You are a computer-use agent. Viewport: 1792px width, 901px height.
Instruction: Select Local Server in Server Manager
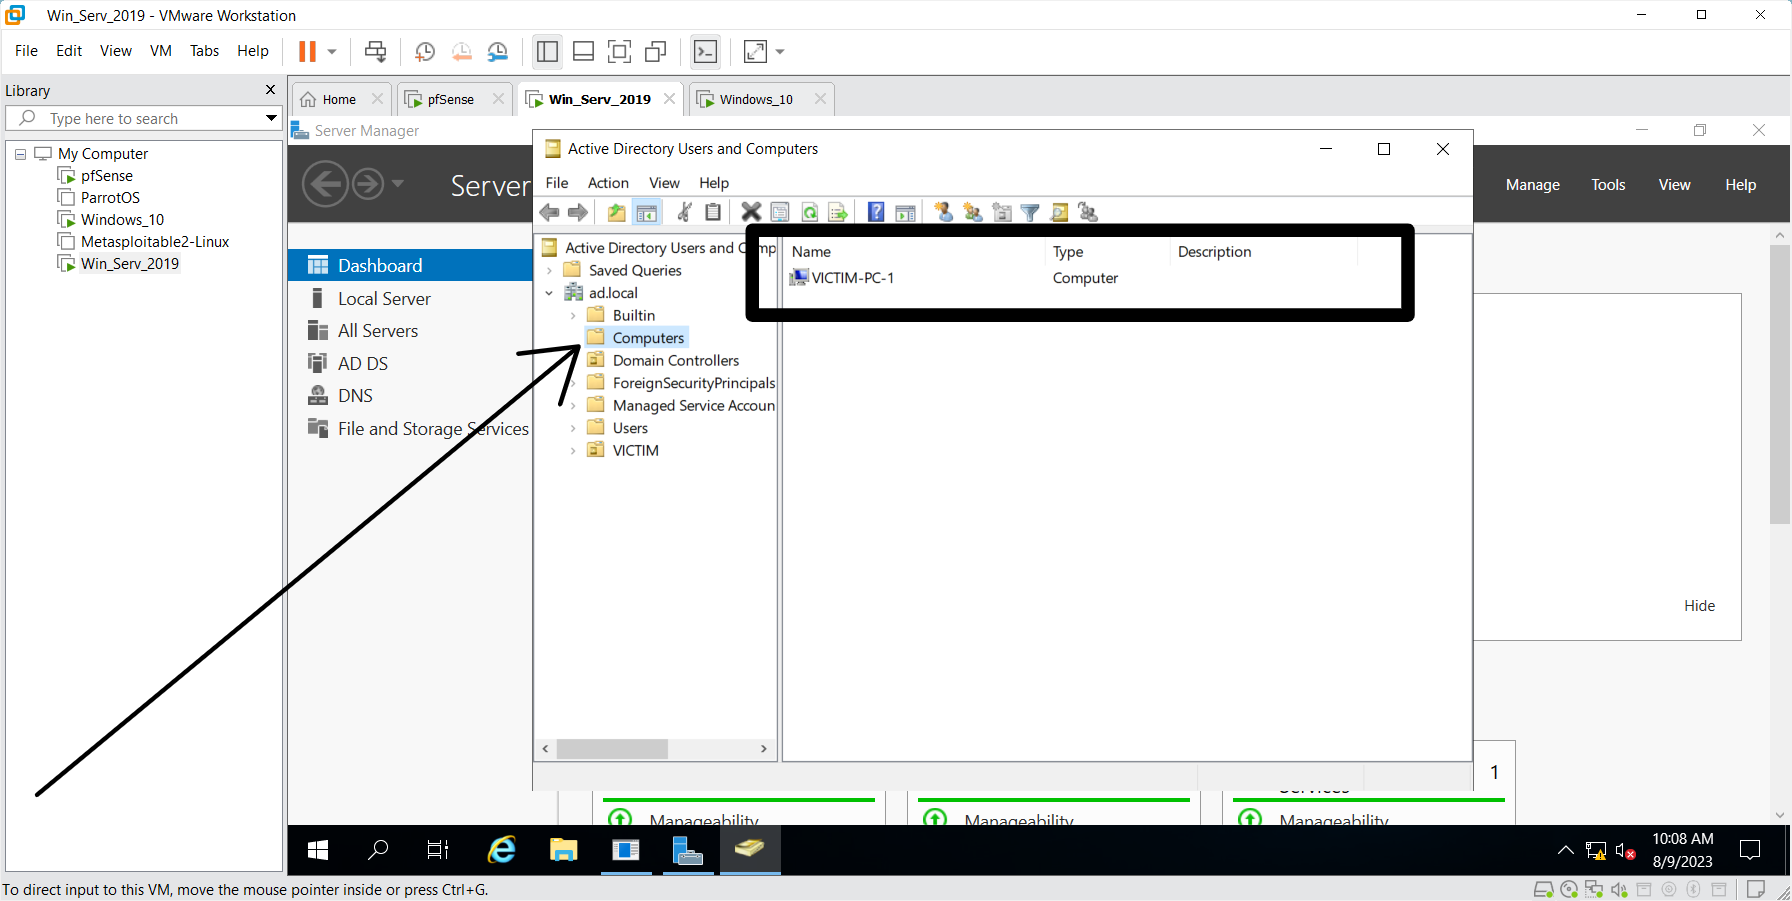coord(384,299)
